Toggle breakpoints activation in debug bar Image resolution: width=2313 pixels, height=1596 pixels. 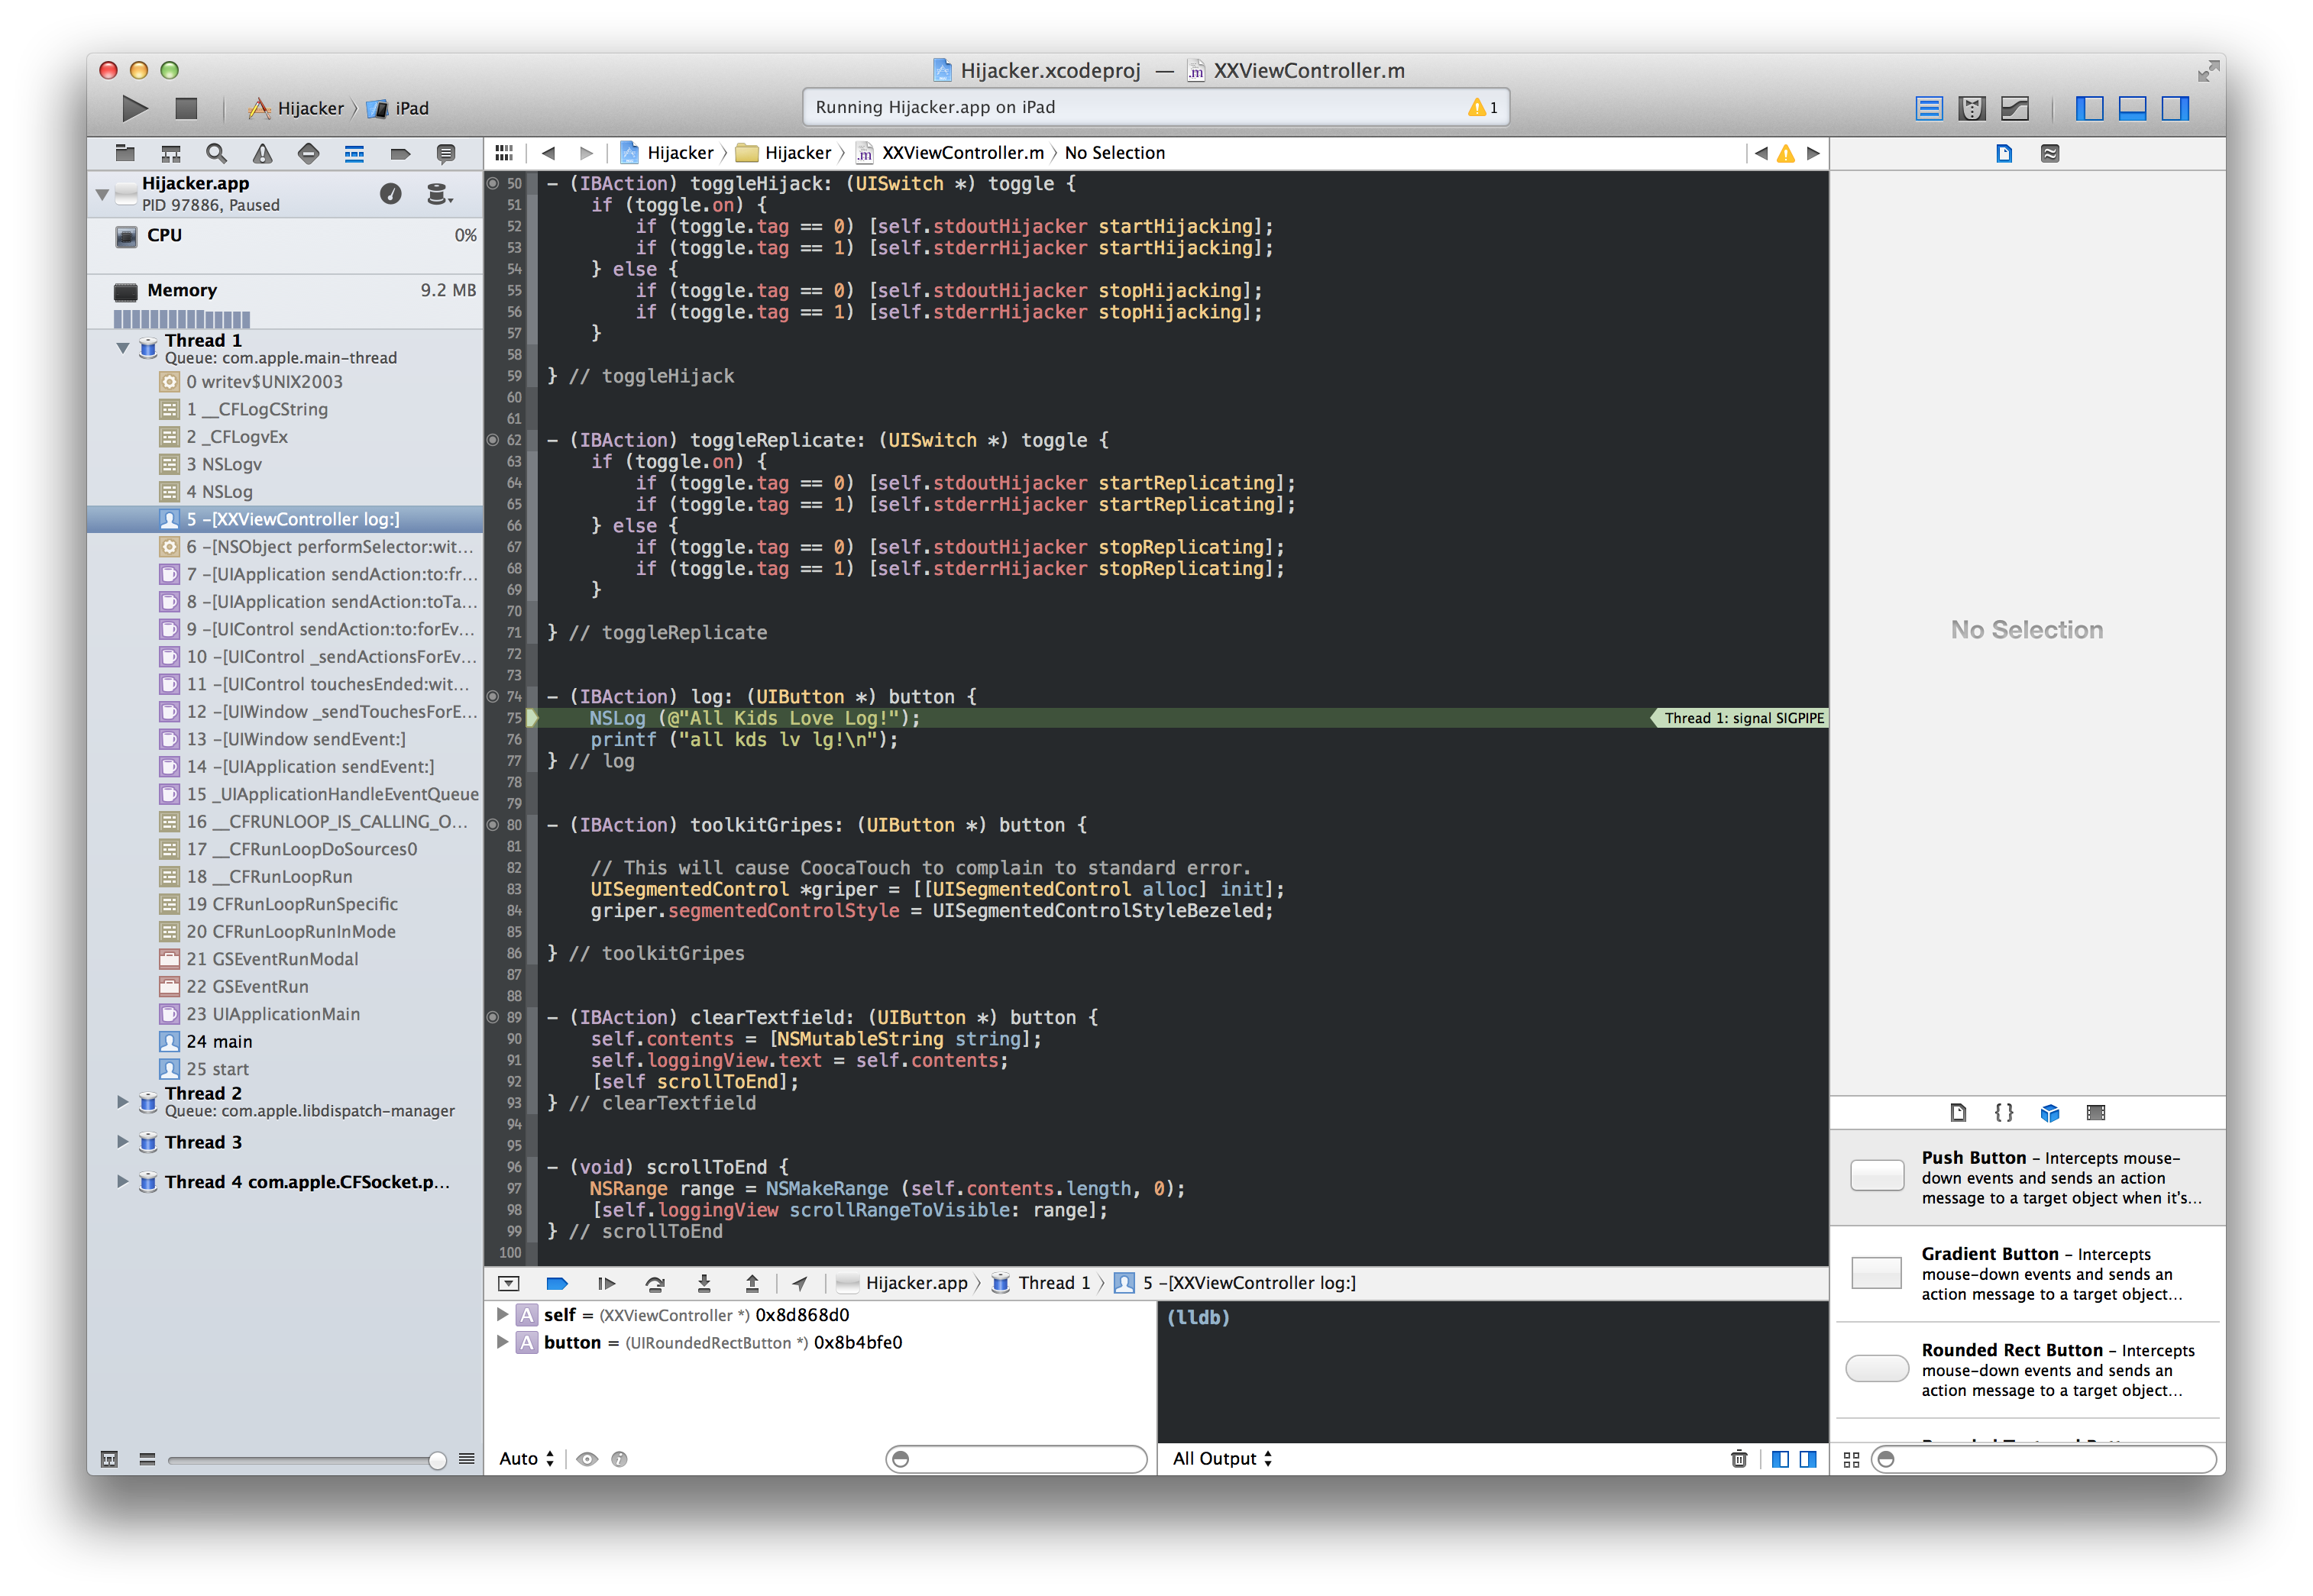(x=557, y=1283)
